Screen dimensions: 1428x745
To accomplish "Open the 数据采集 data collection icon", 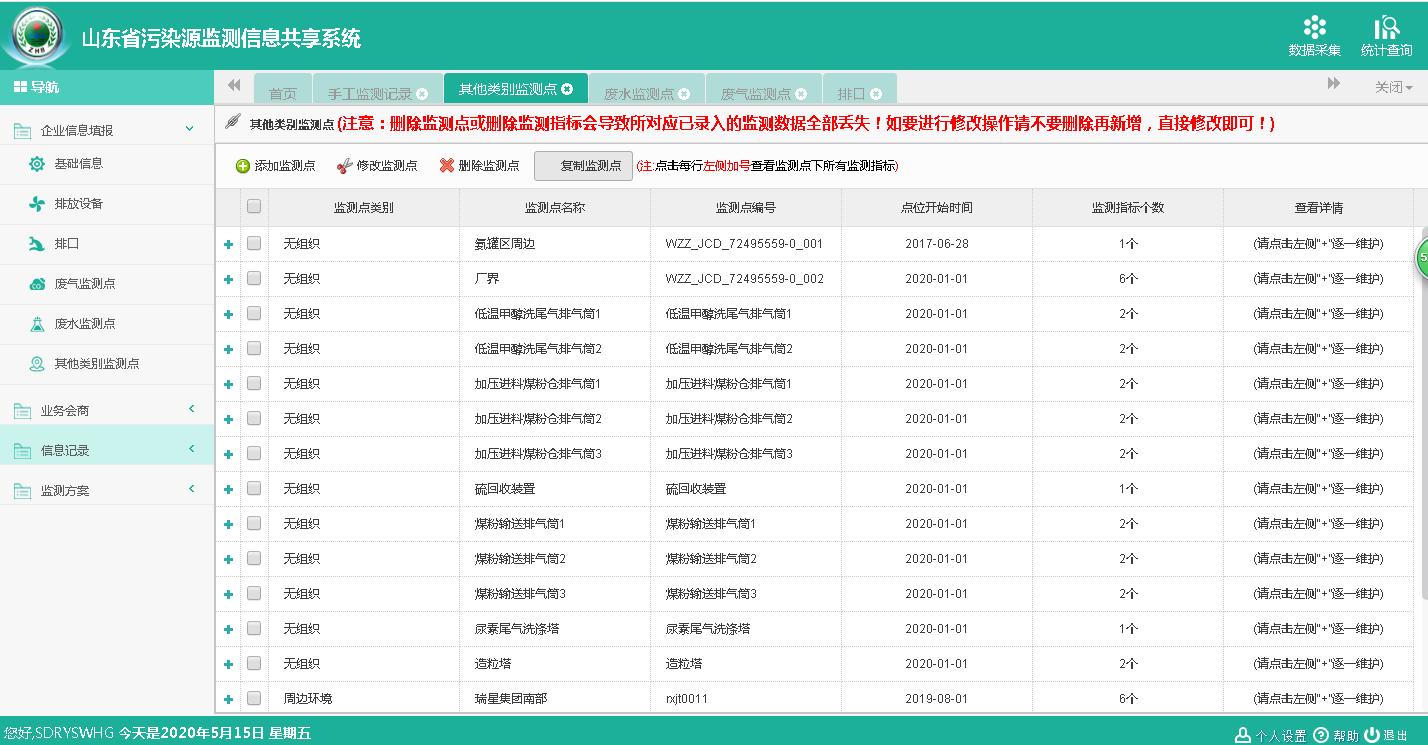I will (x=1314, y=29).
